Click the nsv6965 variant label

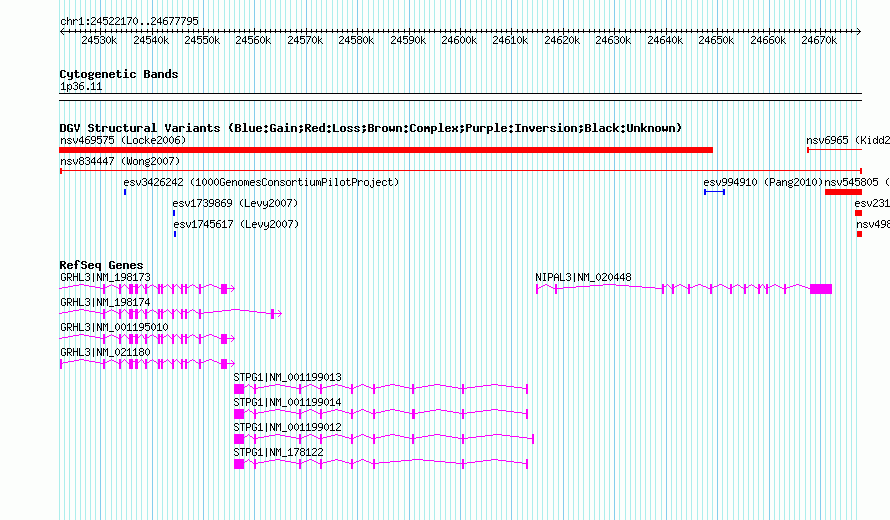pos(848,140)
